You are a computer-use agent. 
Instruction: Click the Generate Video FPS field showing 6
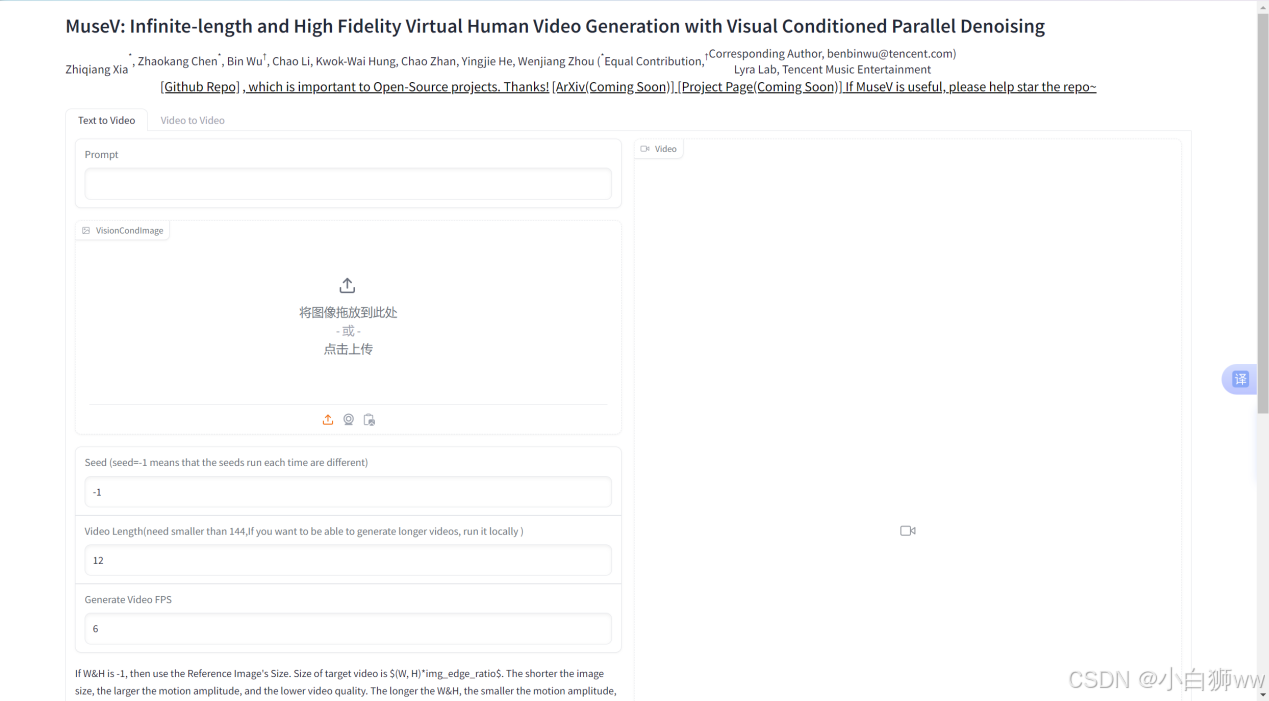point(348,629)
